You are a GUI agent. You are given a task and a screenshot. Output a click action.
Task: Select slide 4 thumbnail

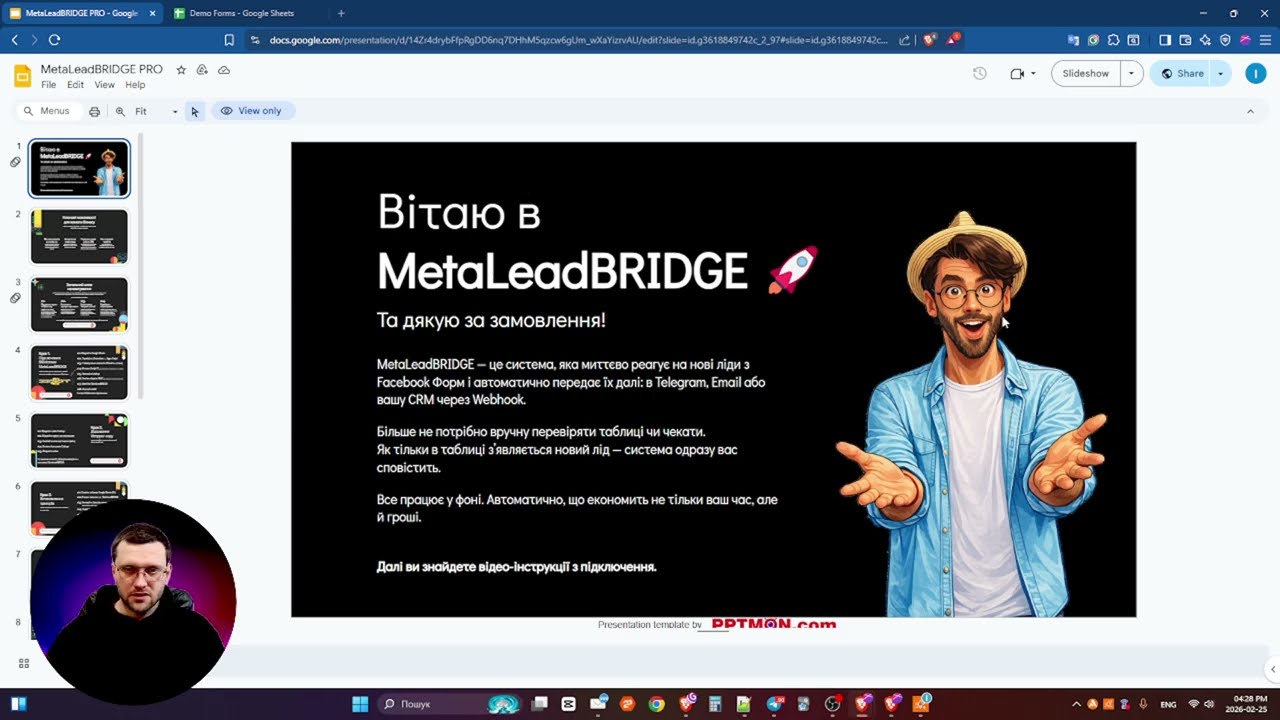pyautogui.click(x=79, y=372)
